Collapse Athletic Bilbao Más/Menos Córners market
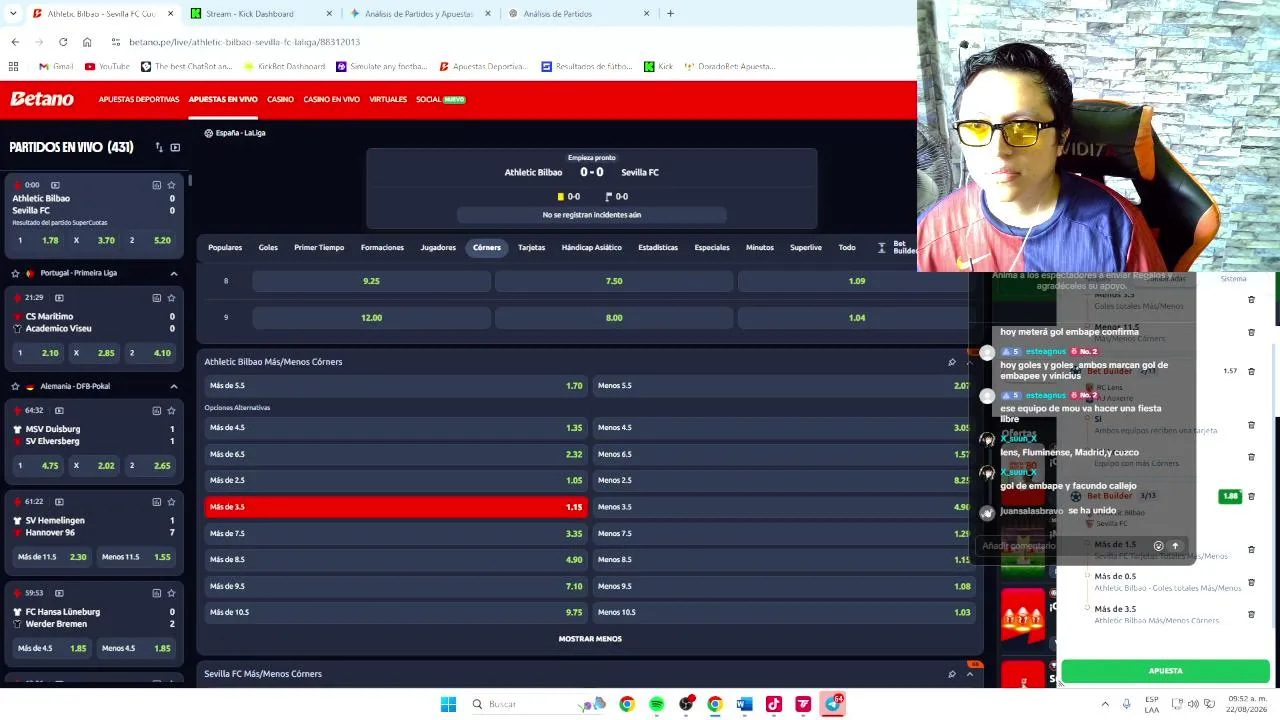This screenshot has height=720, width=1280. (969, 362)
